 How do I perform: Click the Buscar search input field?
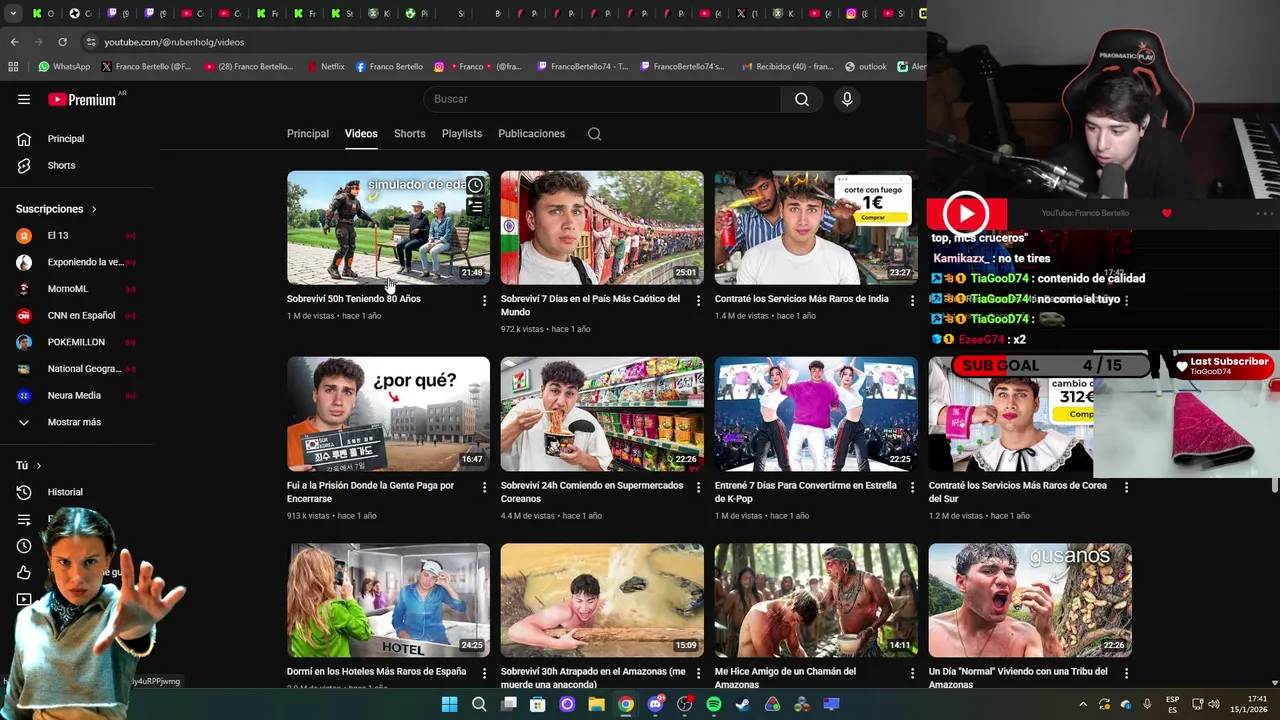pyautogui.click(x=603, y=99)
